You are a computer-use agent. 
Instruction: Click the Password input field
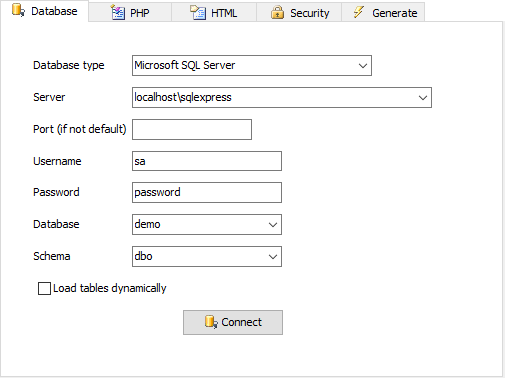coord(207,192)
